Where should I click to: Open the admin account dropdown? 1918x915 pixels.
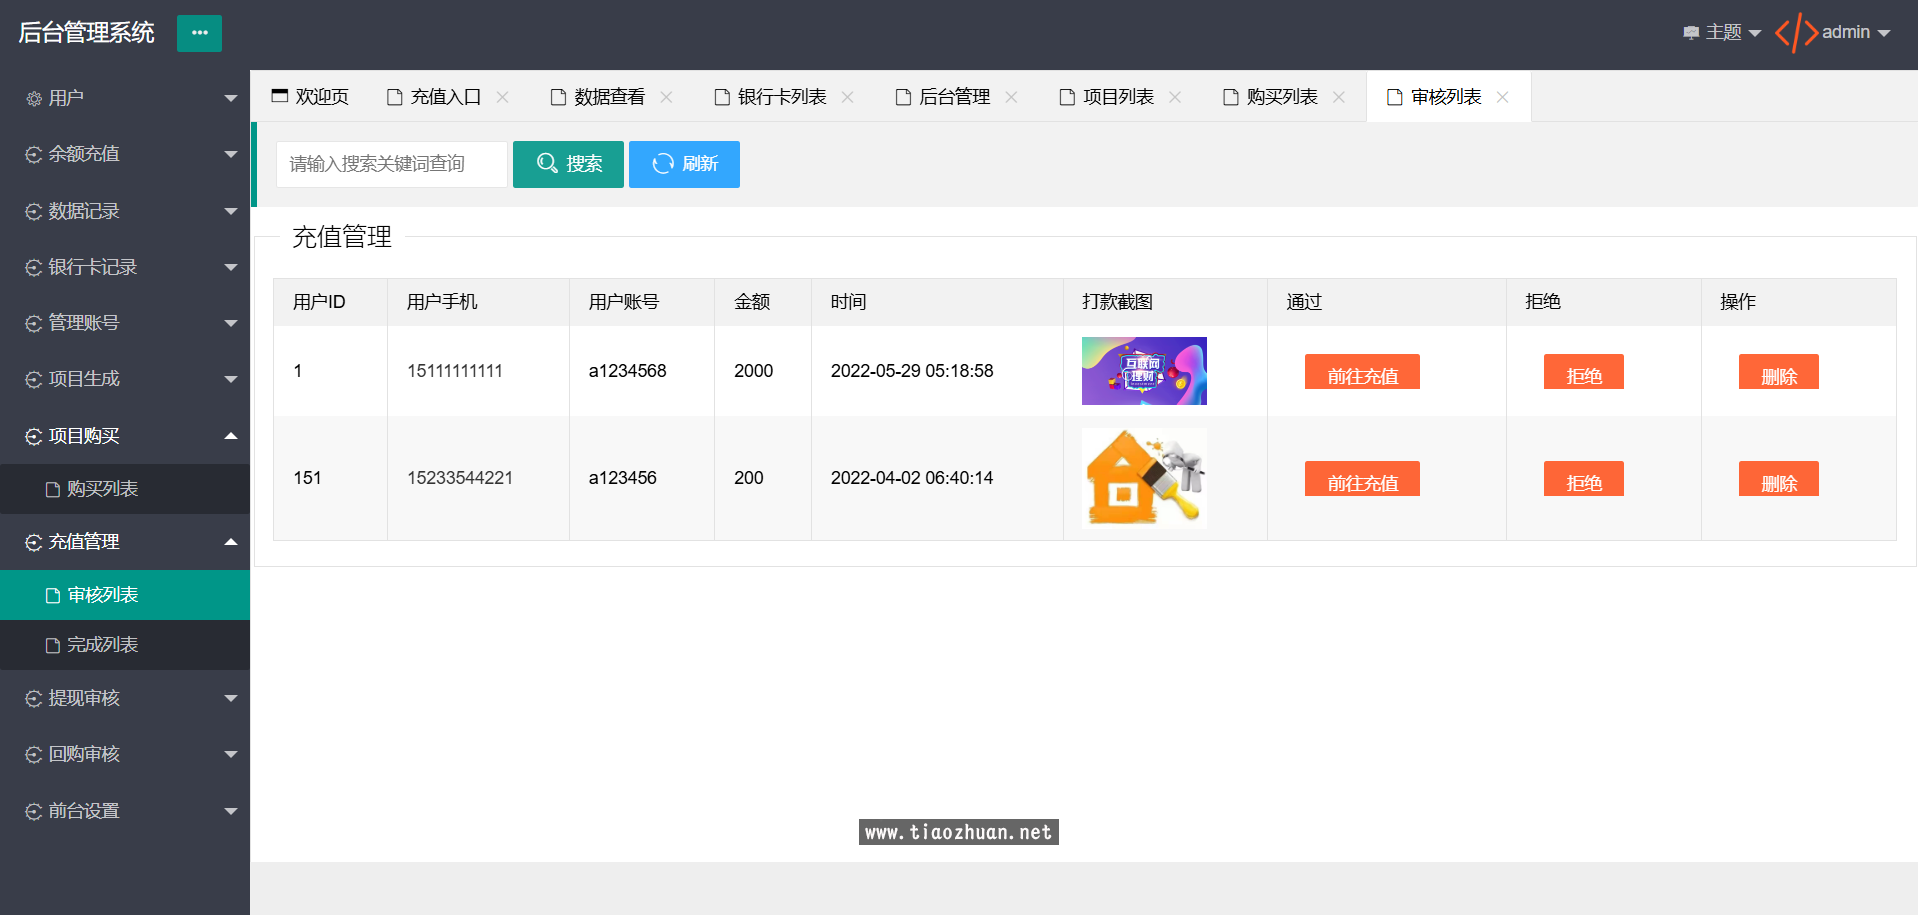coord(1855,32)
